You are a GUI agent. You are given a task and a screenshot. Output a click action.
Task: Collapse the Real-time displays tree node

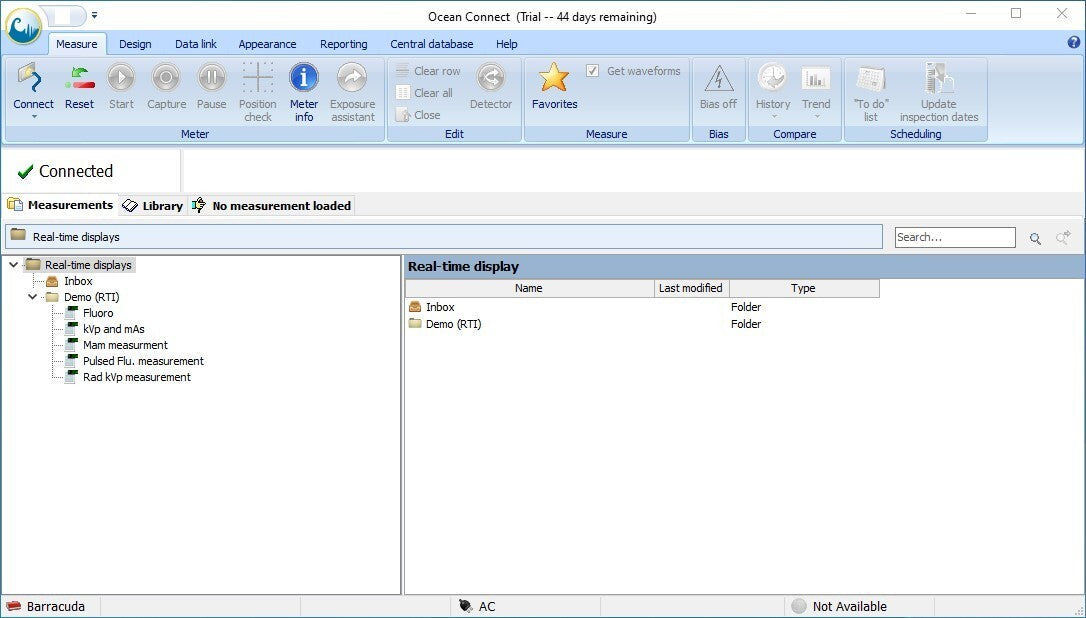click(x=13, y=265)
